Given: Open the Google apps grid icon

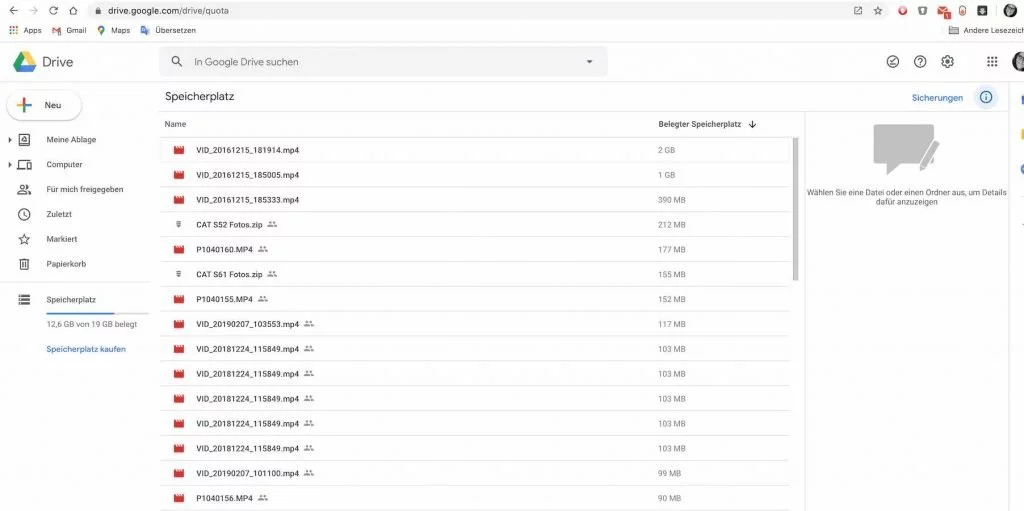Looking at the screenshot, I should (x=991, y=61).
